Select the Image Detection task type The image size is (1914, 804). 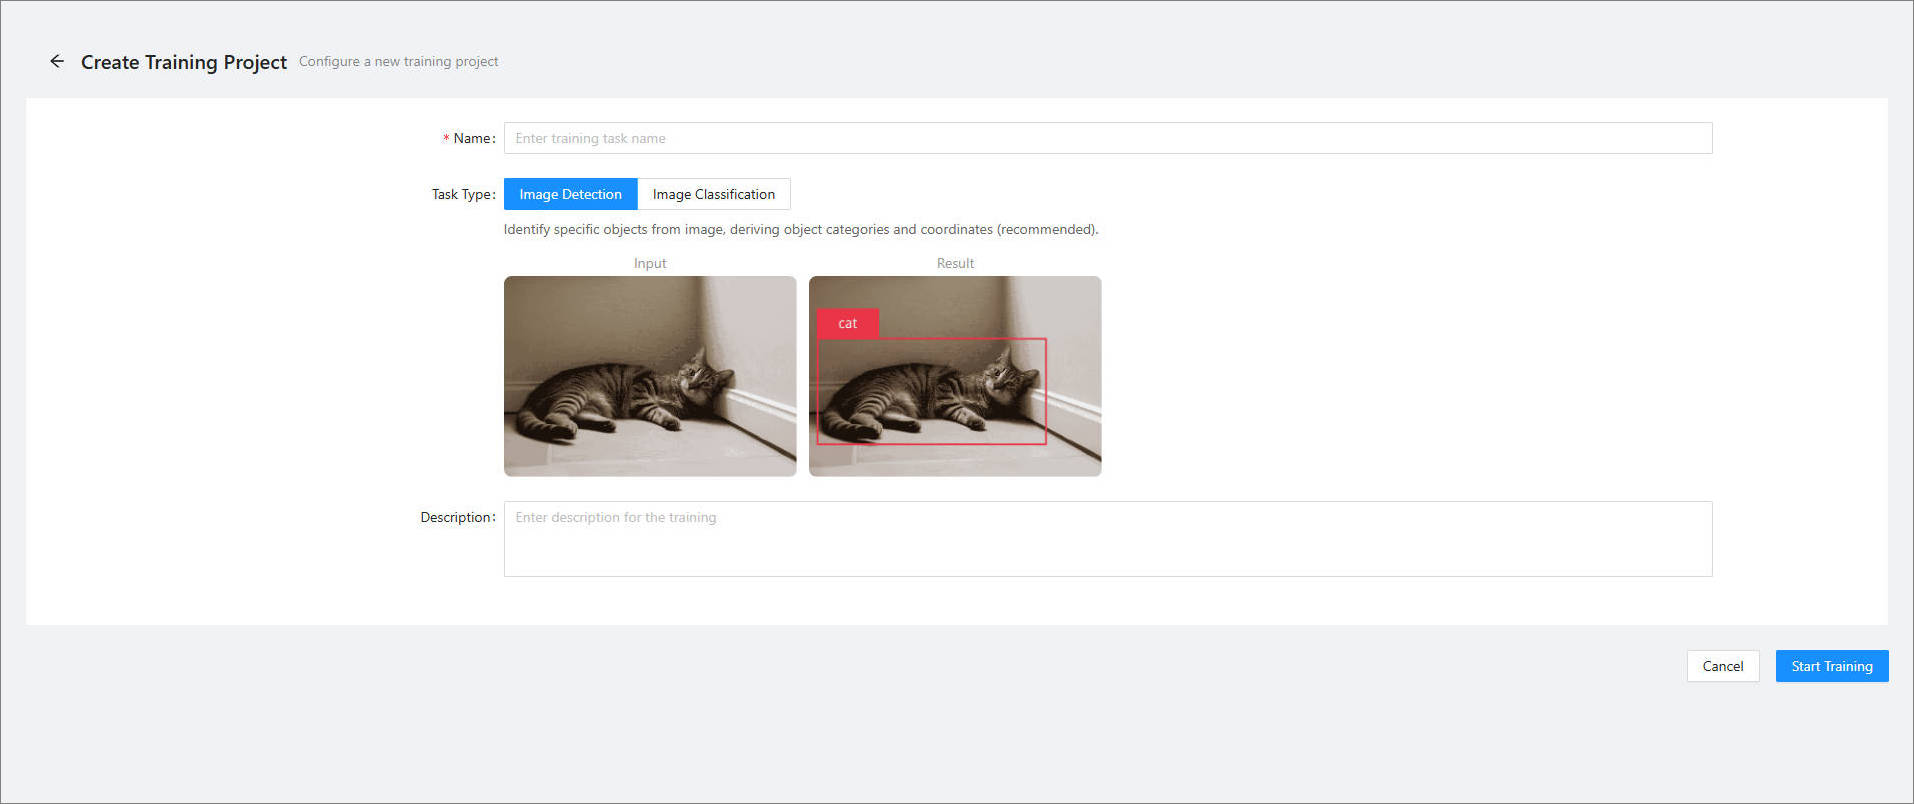570,194
